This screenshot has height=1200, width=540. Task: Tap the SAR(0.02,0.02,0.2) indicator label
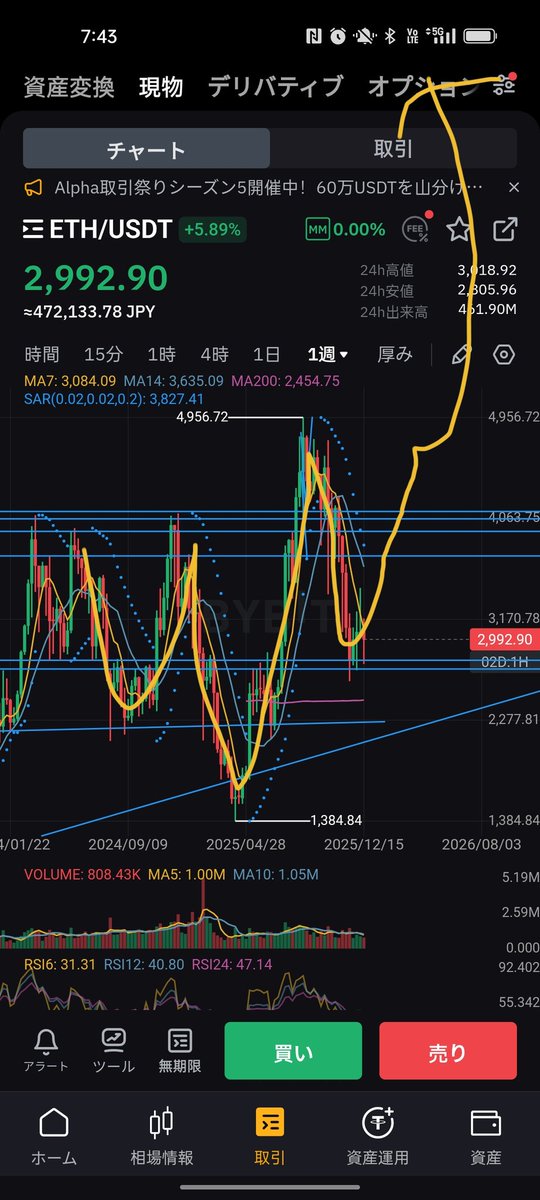point(112,398)
